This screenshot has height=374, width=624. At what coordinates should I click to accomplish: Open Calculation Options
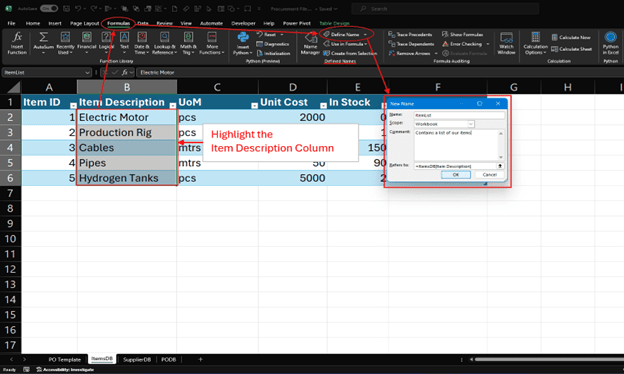coord(535,43)
